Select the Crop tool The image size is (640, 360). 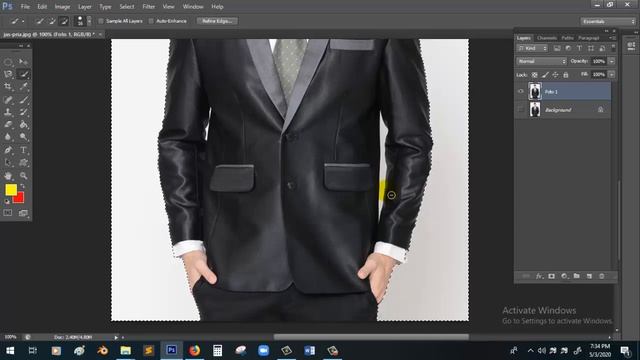click(8, 87)
